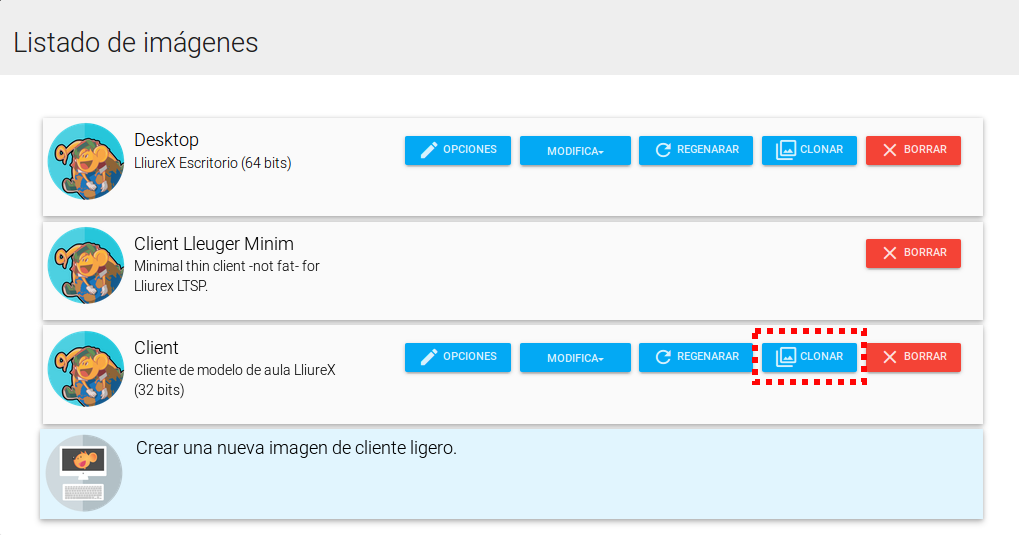Click the Client image avatar
Image resolution: width=1019 pixels, height=535 pixels.
coord(86,369)
